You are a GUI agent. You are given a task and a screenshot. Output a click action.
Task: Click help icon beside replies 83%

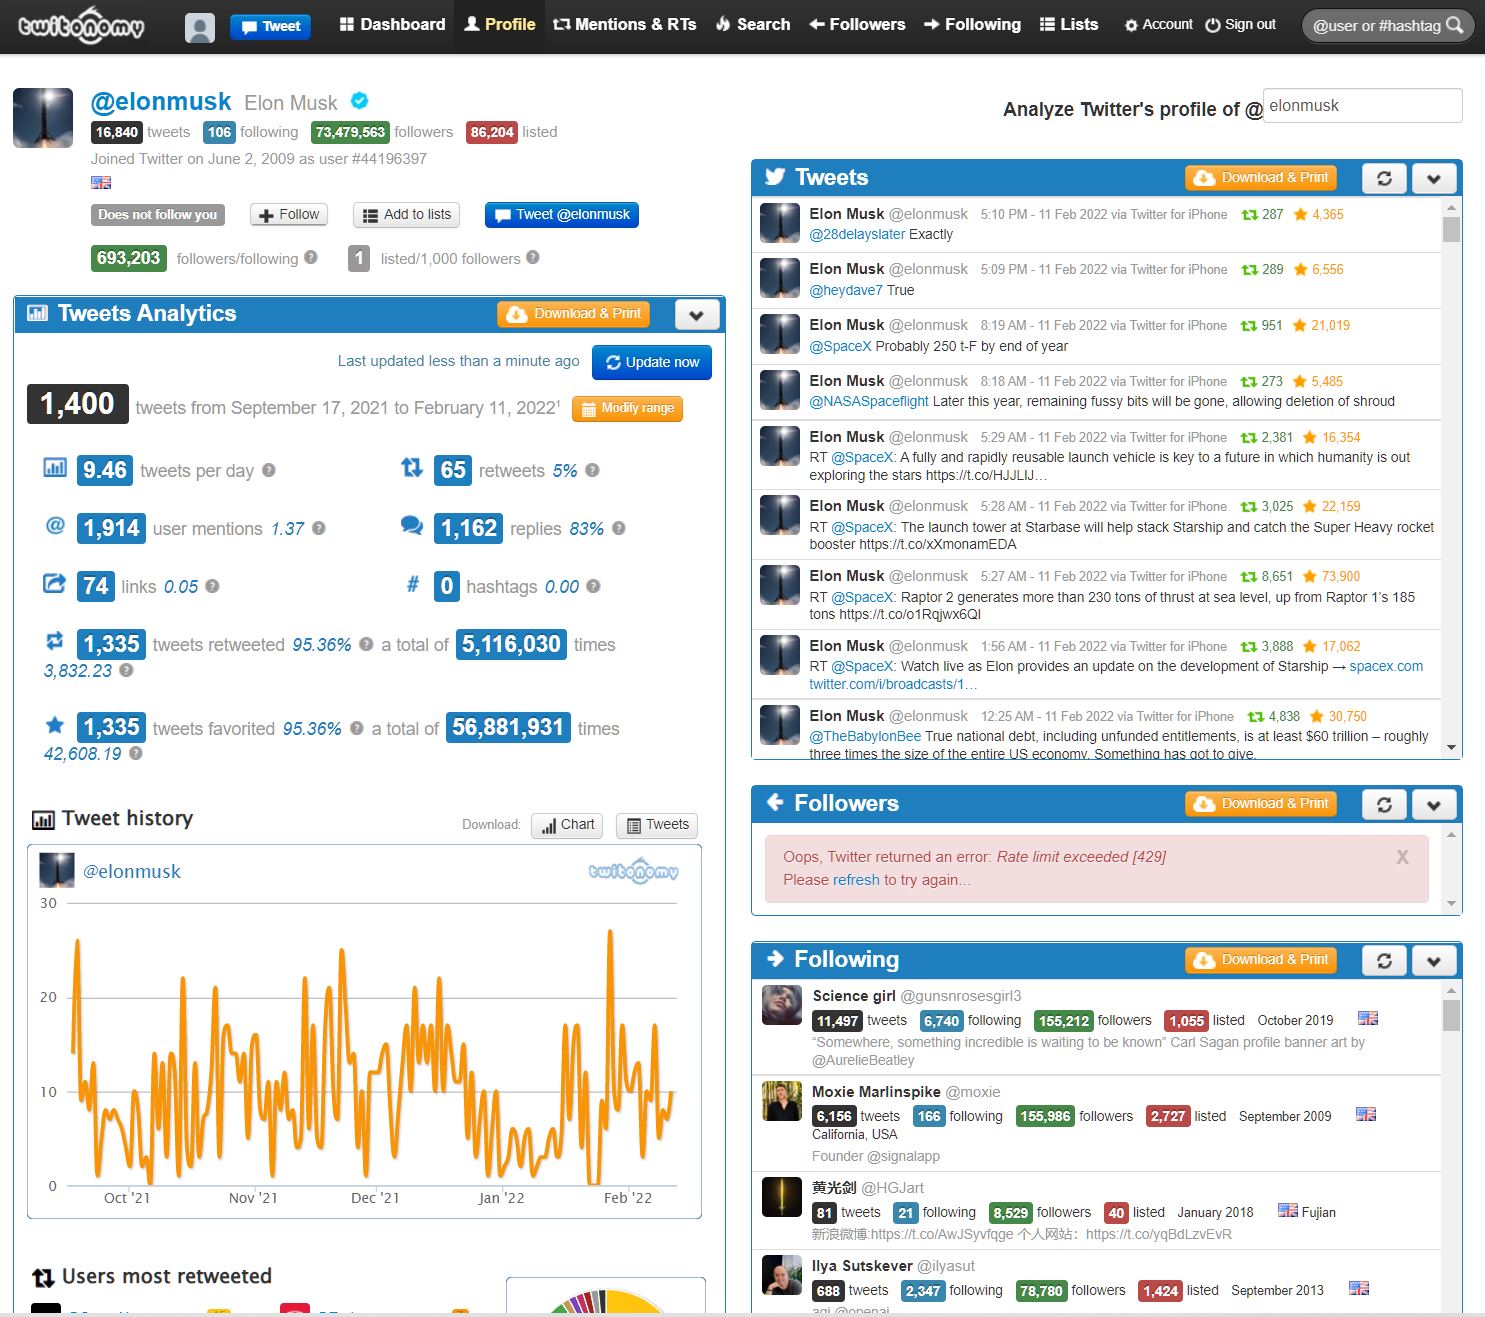(619, 528)
